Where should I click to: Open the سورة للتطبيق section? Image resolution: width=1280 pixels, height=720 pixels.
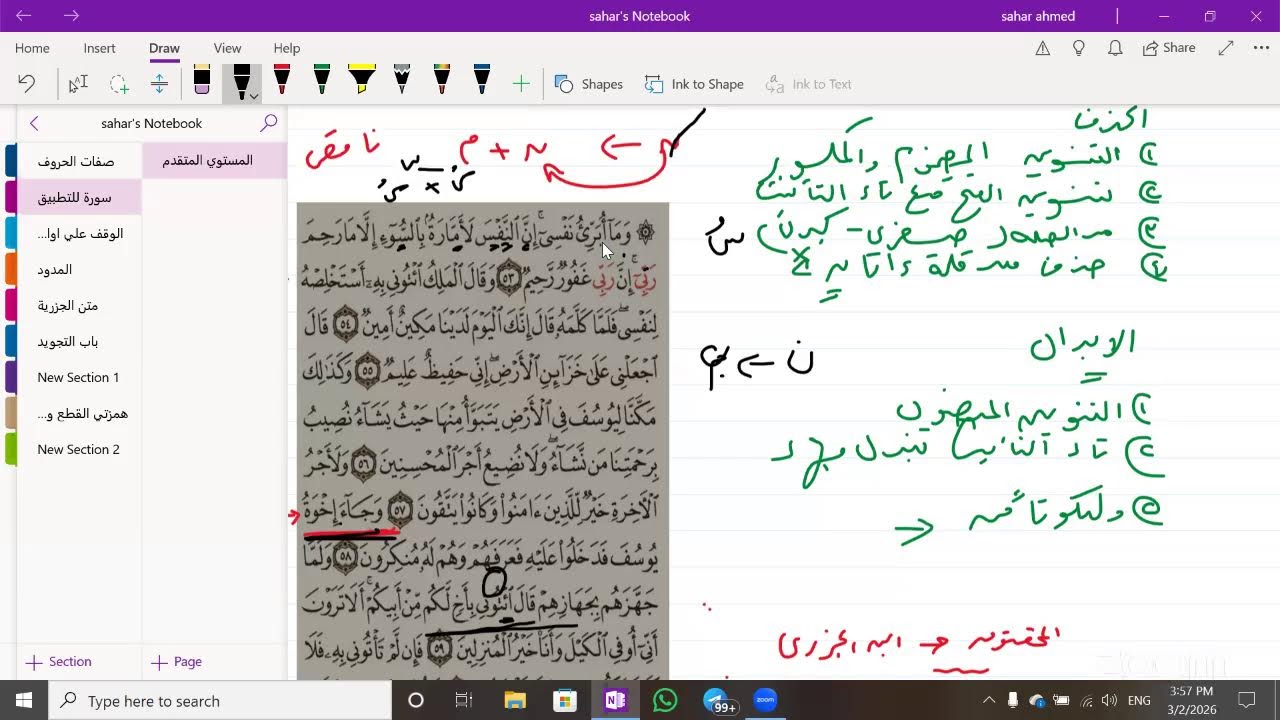79,197
